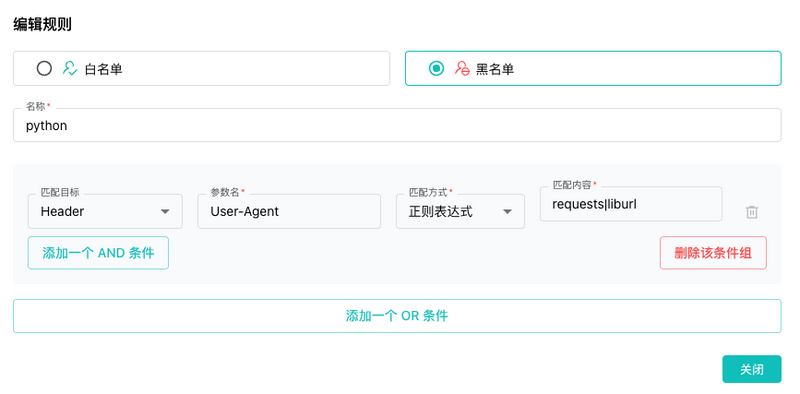
Task: Focus the 名称 field containing python
Action: (x=397, y=125)
